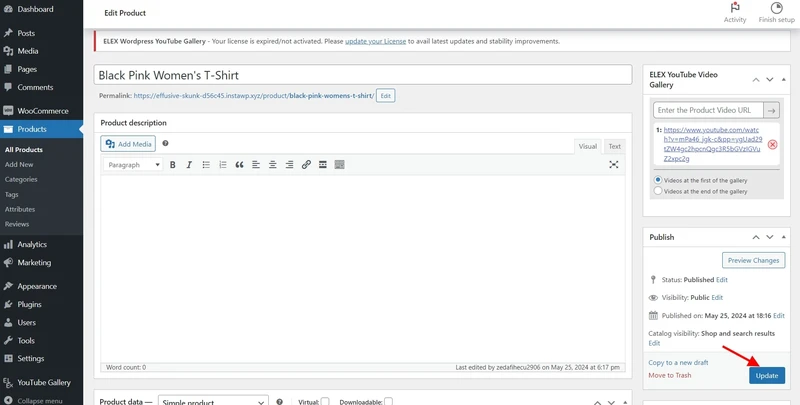Check the Downloadable product checkbox
Image resolution: width=800 pixels, height=405 pixels.
(x=388, y=401)
